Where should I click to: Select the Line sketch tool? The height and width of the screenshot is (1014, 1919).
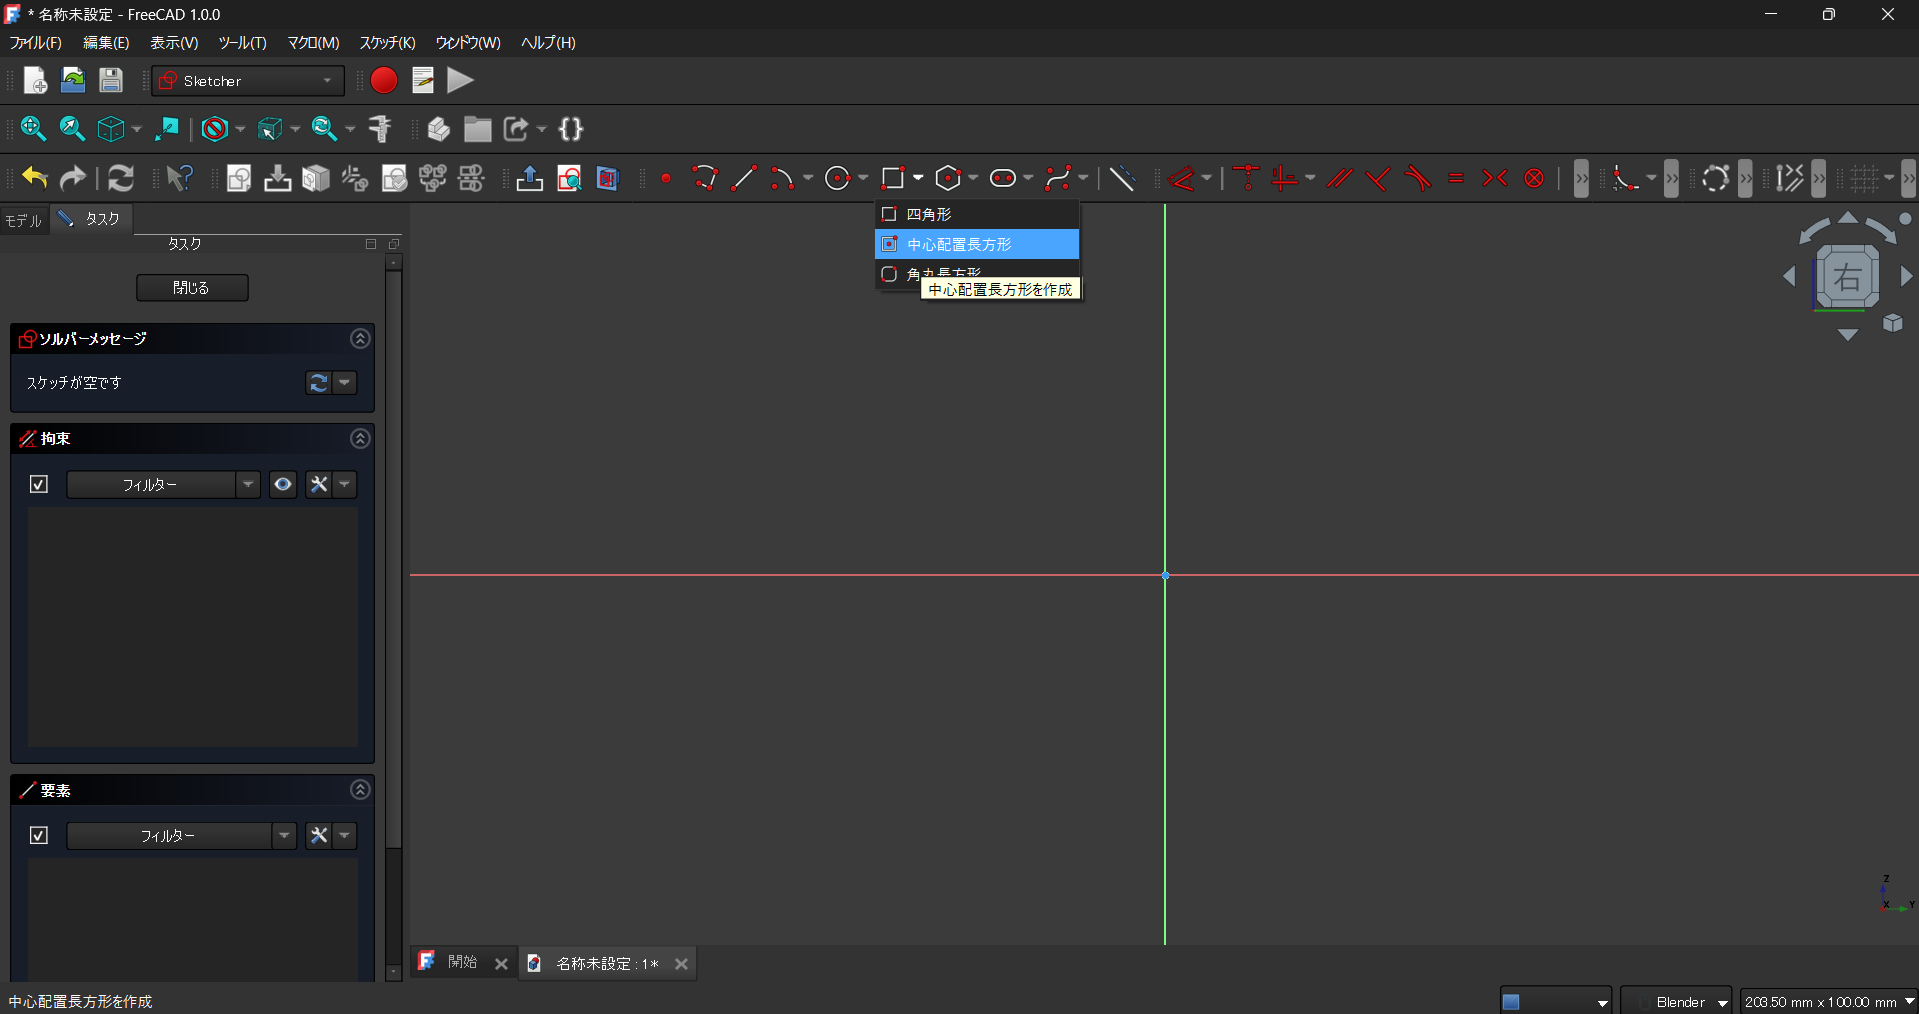coord(743,178)
